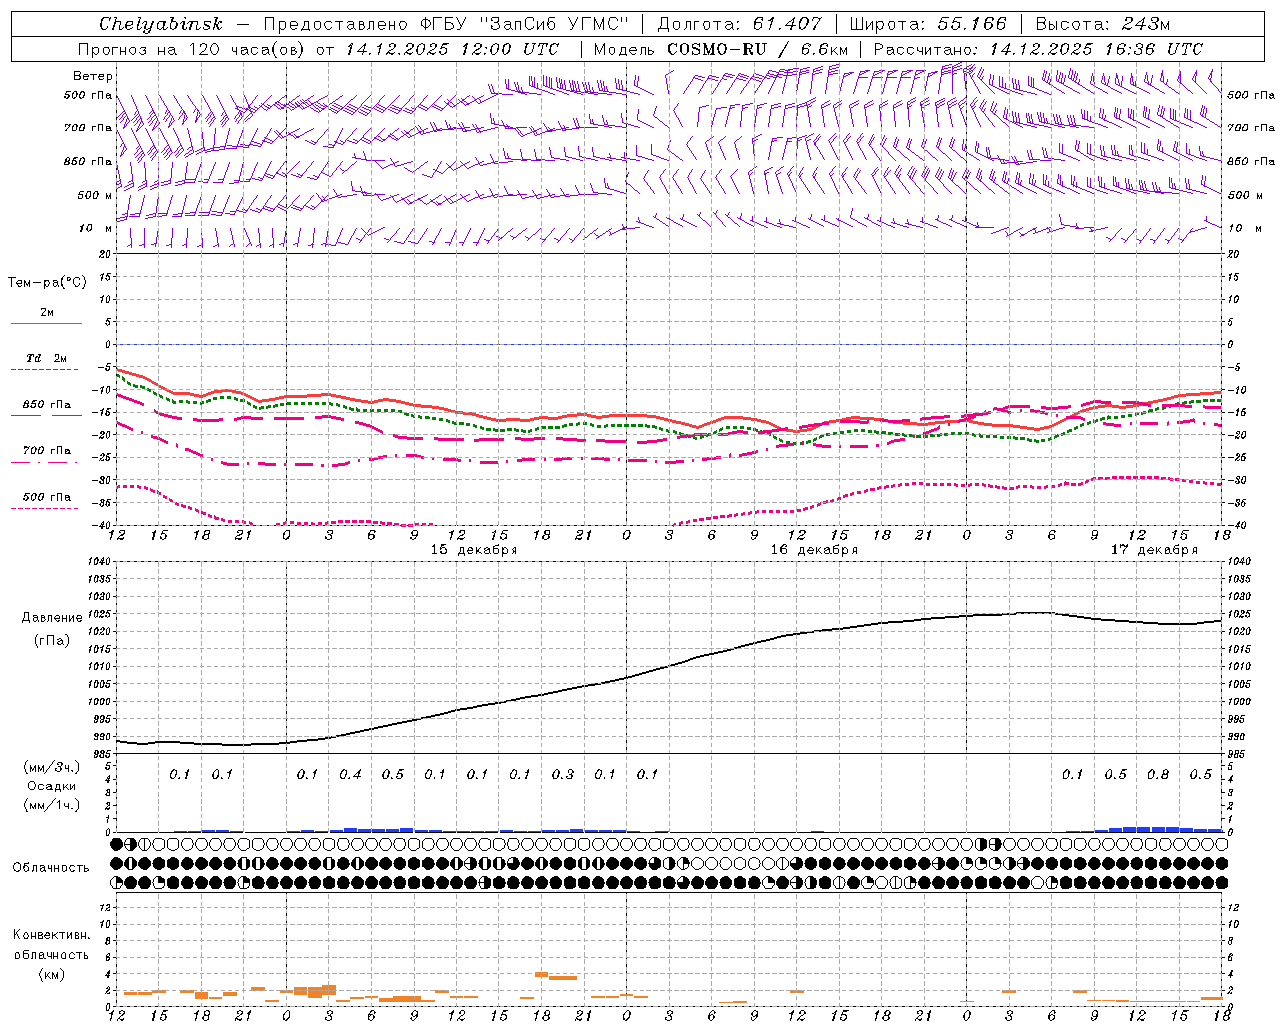The height and width of the screenshot is (1024, 1280).
Task: Click the '15 декабря' date label
Action: (474, 550)
